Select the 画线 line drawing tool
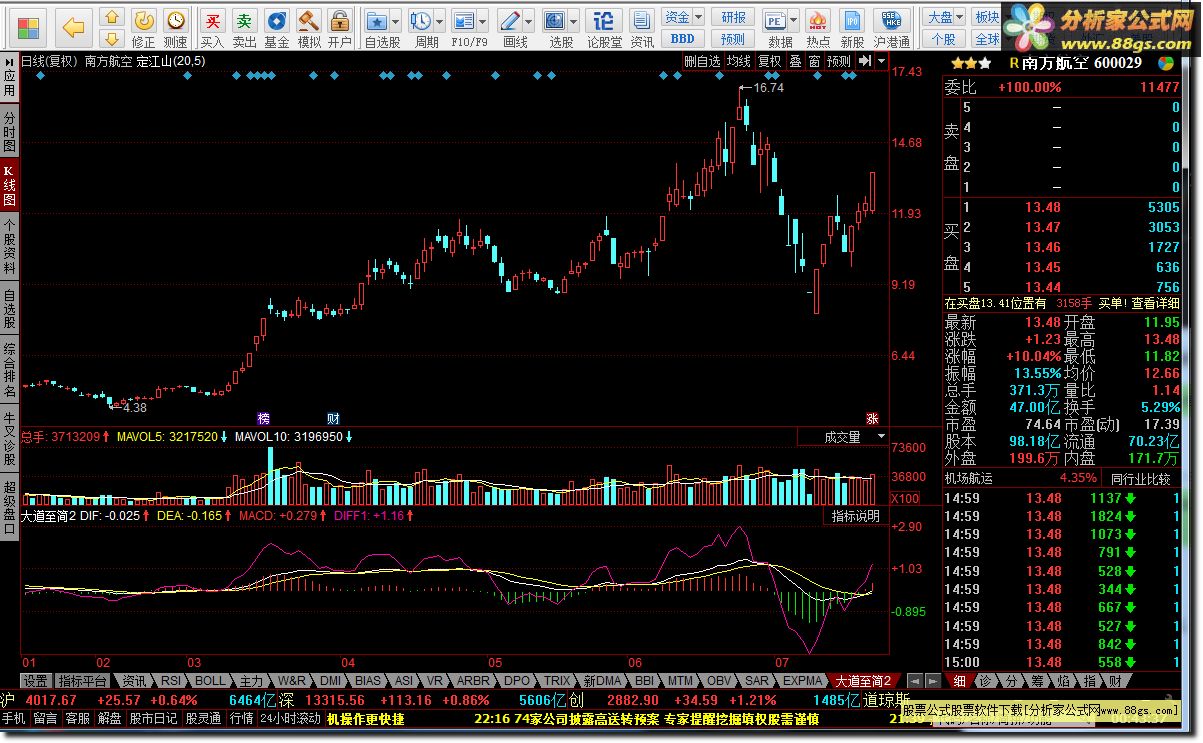This screenshot has width=1203, height=743. pyautogui.click(x=510, y=20)
